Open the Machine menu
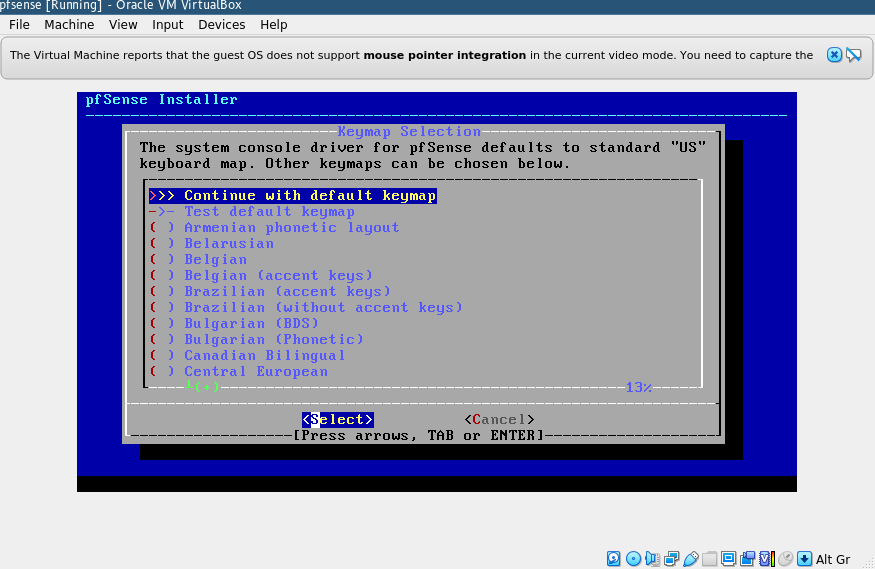The height and width of the screenshot is (569, 875). tap(69, 25)
